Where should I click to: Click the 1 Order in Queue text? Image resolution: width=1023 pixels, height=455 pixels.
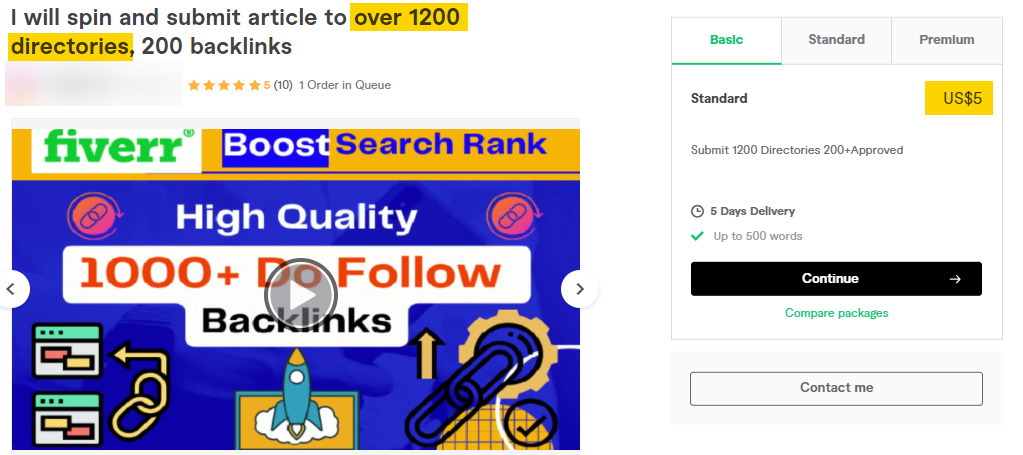pos(345,85)
